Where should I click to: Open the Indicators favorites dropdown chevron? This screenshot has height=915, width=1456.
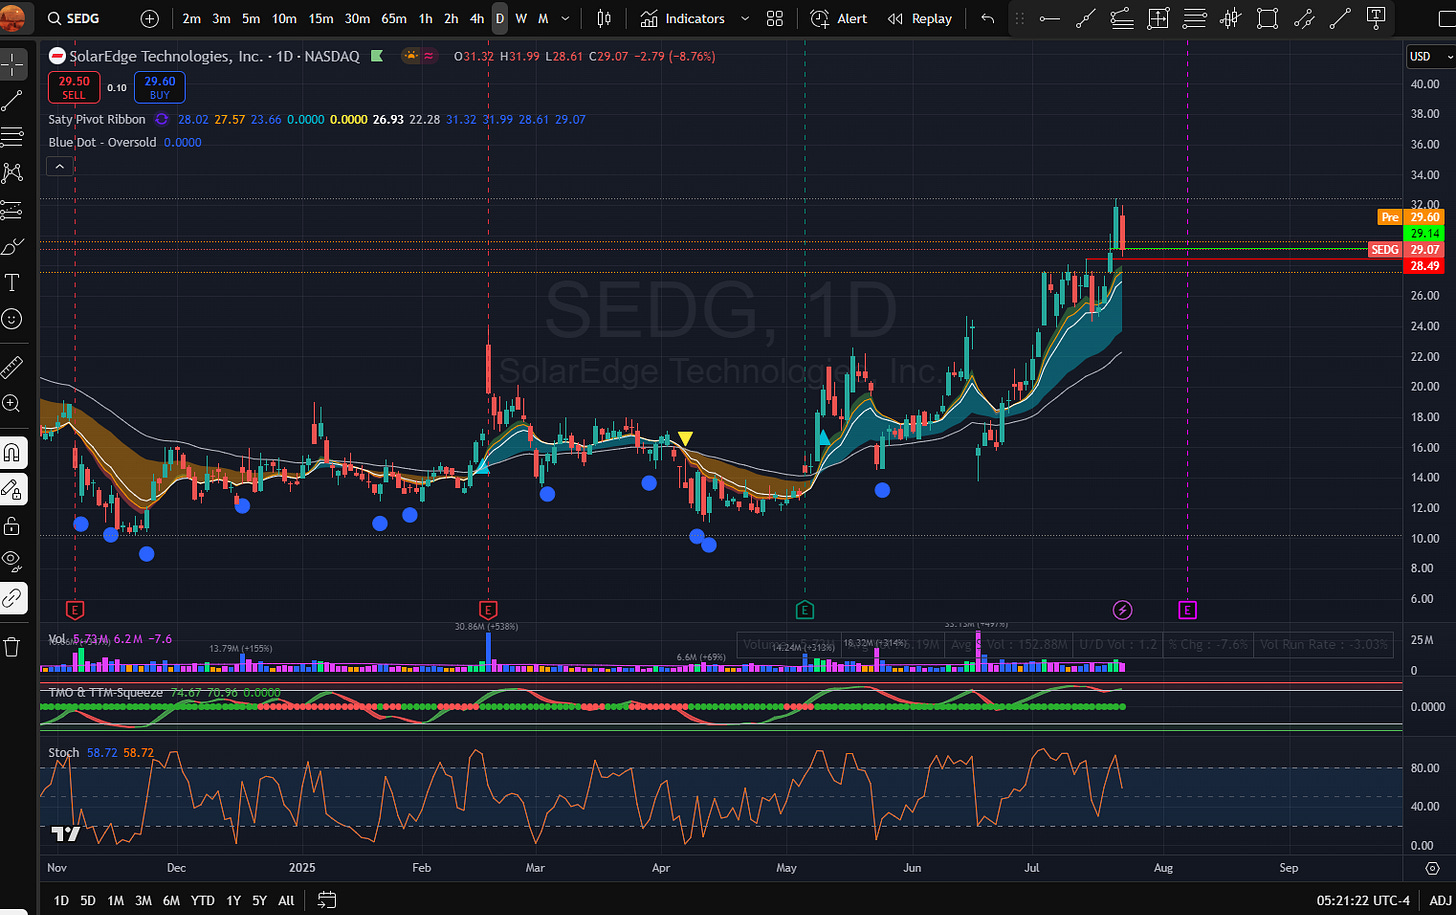point(745,18)
